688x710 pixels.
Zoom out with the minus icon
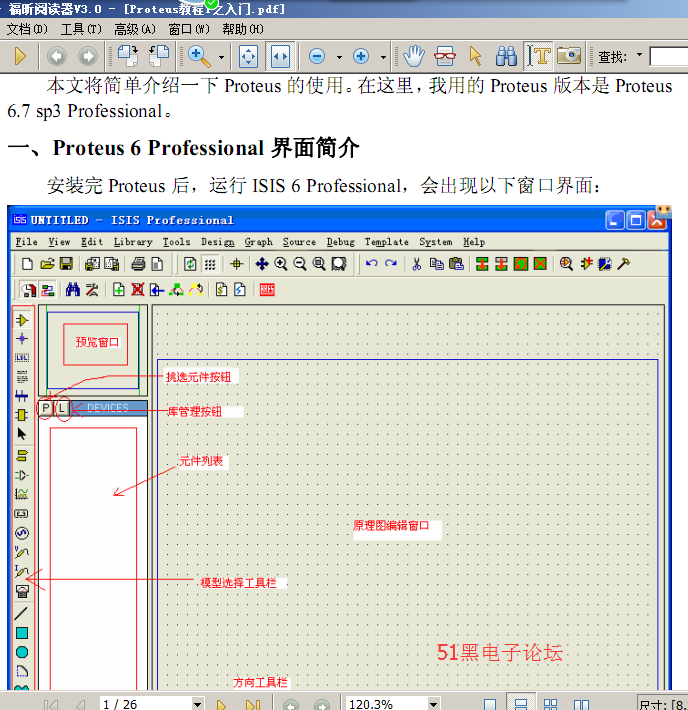pos(317,57)
